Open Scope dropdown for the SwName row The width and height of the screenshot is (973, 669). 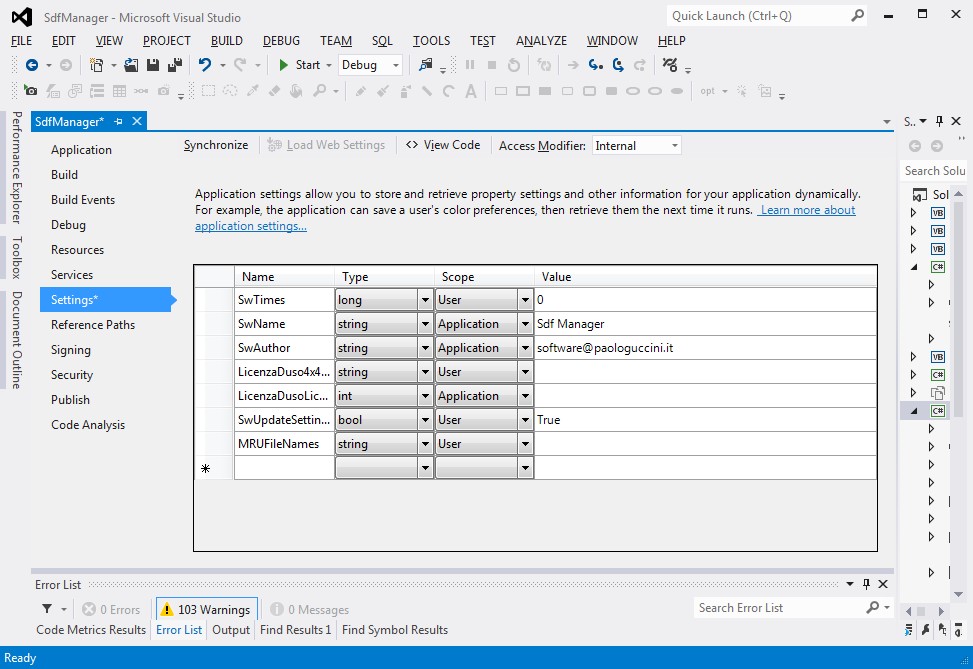[x=525, y=324]
